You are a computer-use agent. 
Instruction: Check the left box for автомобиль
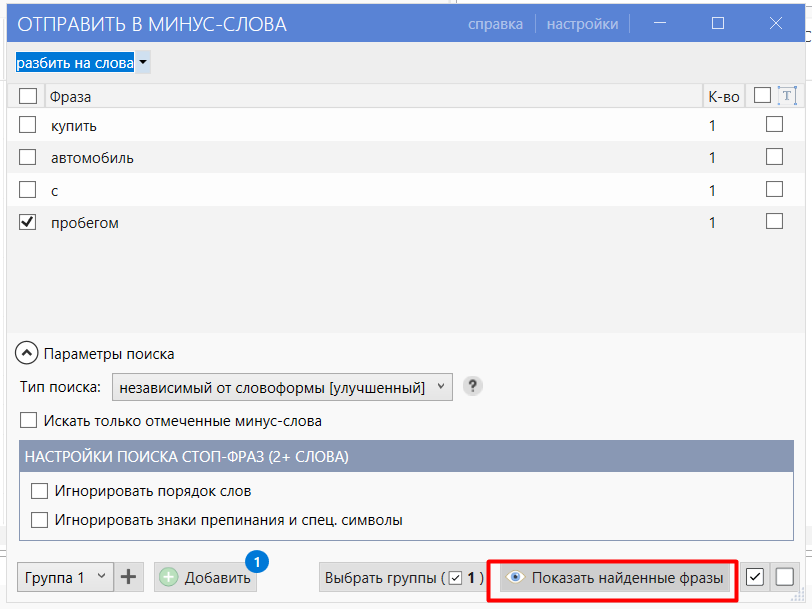pyautogui.click(x=27, y=157)
